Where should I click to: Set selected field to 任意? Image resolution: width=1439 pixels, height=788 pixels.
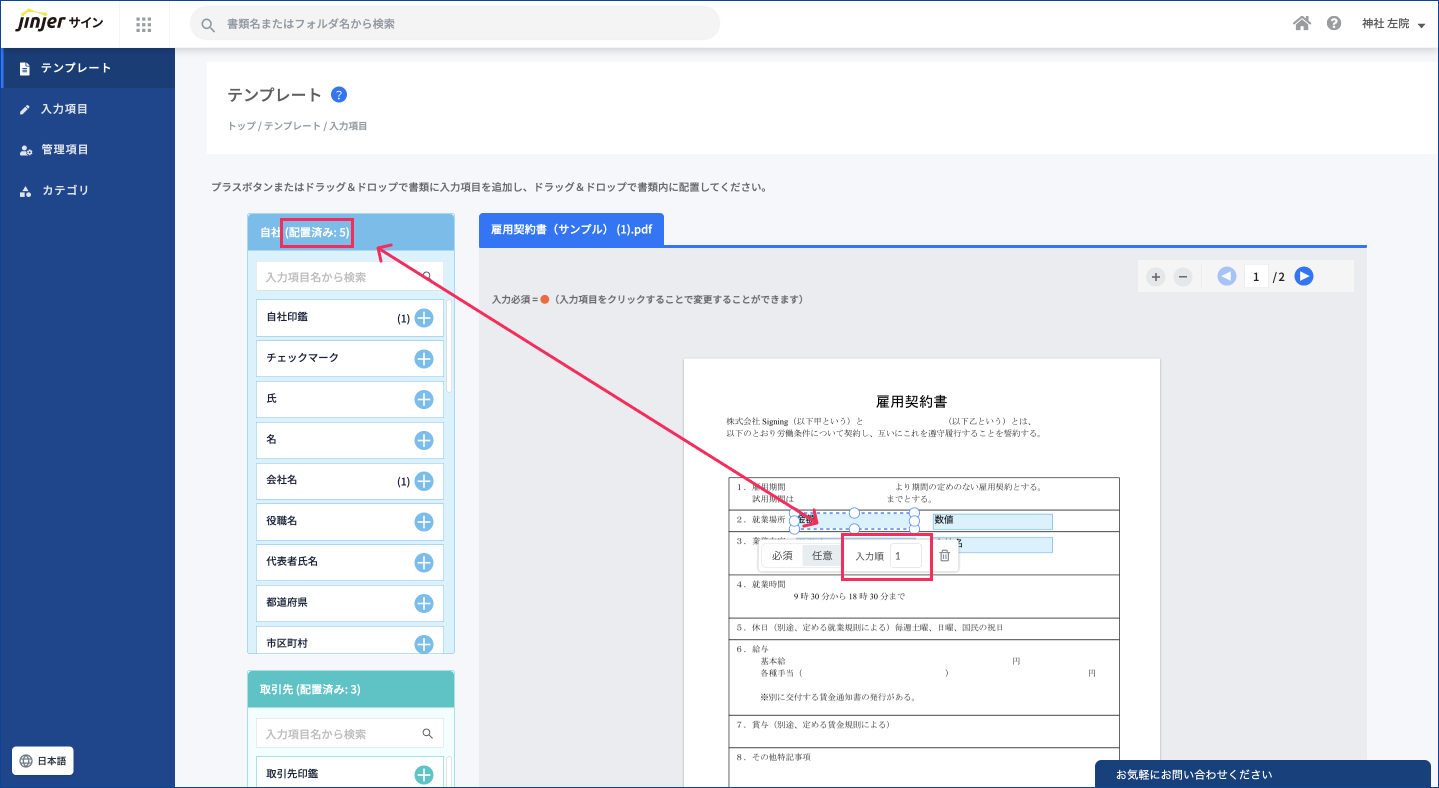[x=822, y=556]
